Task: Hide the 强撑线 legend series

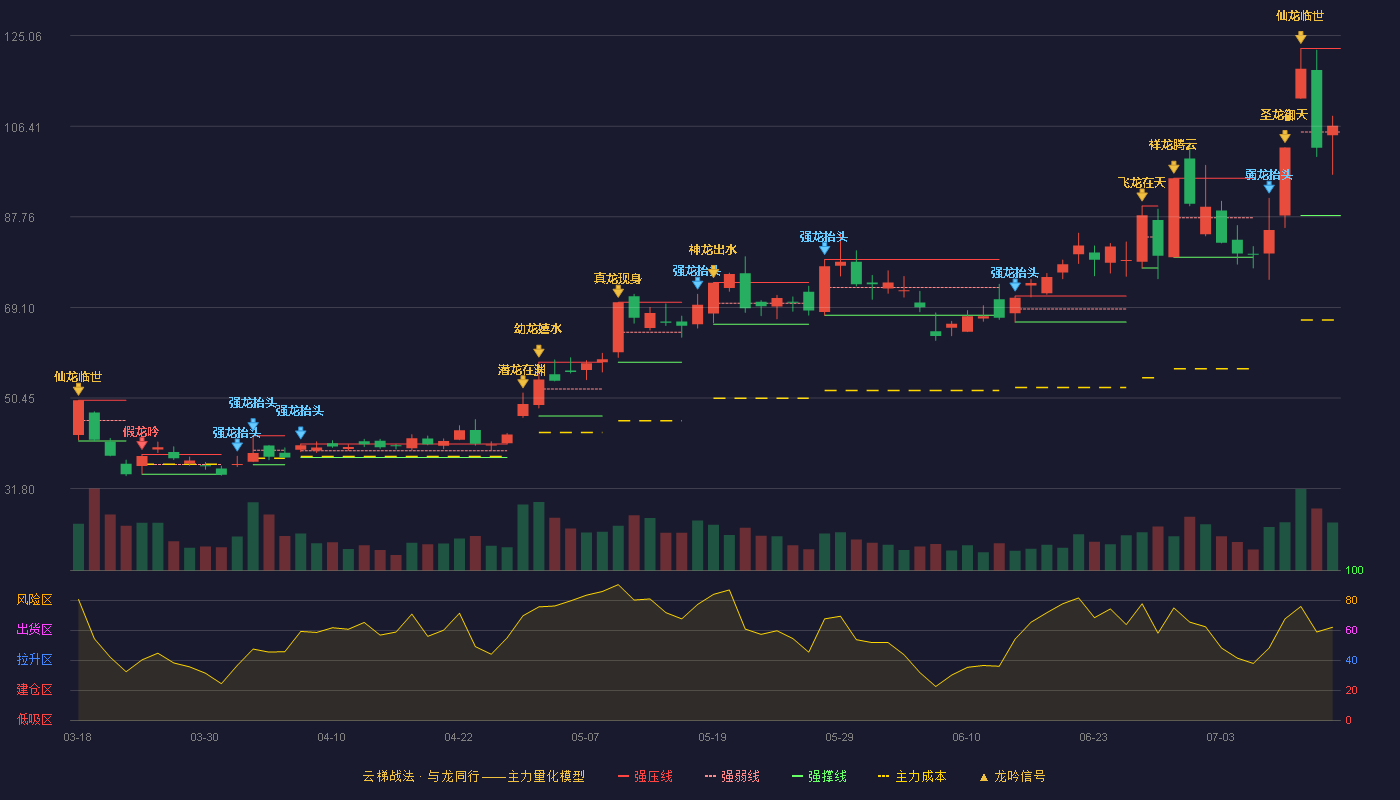Action: (x=819, y=776)
